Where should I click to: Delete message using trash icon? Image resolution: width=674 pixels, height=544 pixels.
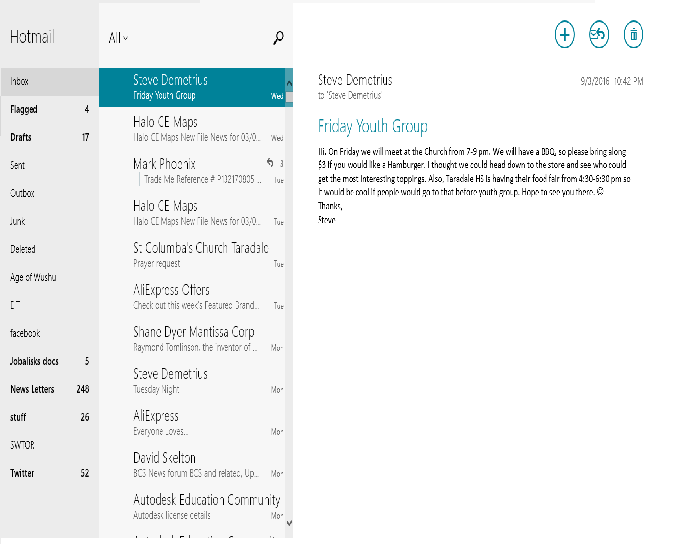click(633, 34)
